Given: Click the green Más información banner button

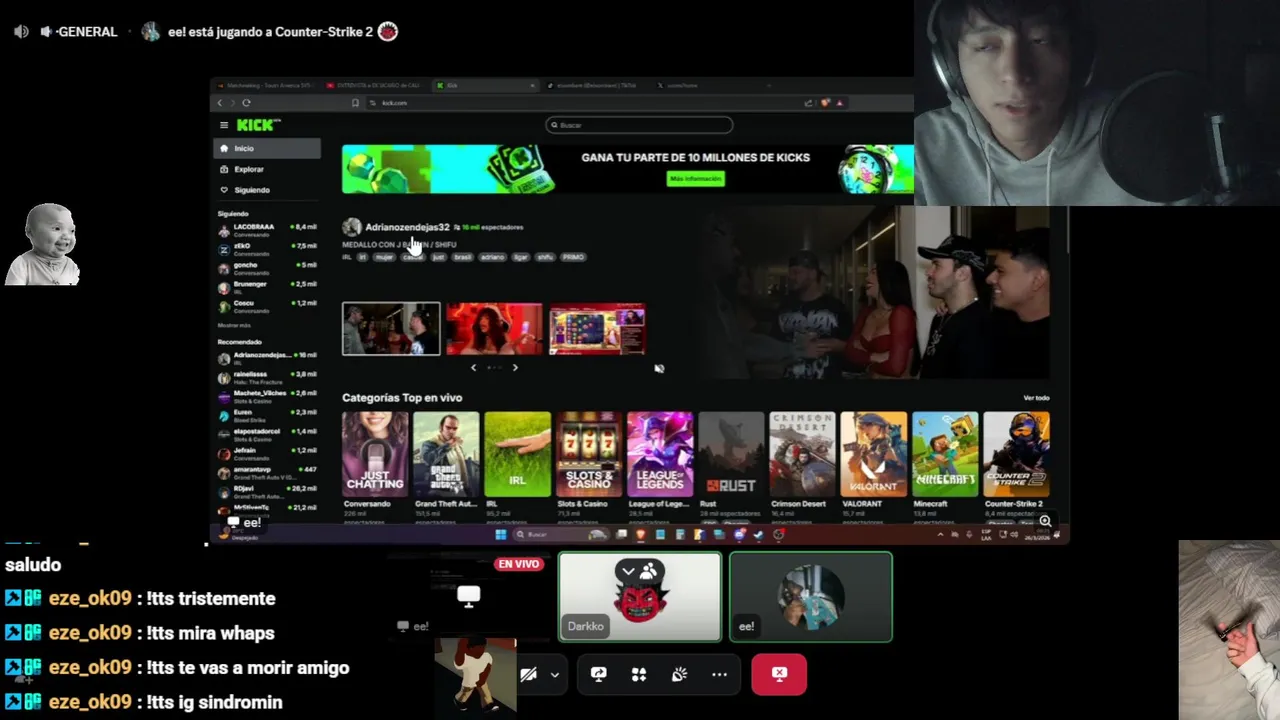Looking at the screenshot, I should (696, 178).
